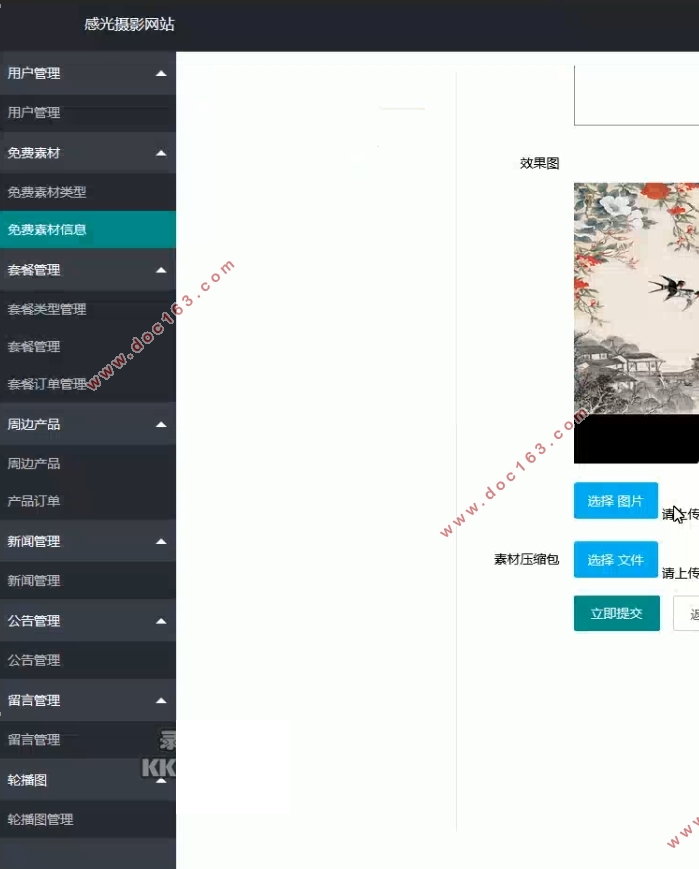Click the 轮播图 section header

[88, 780]
